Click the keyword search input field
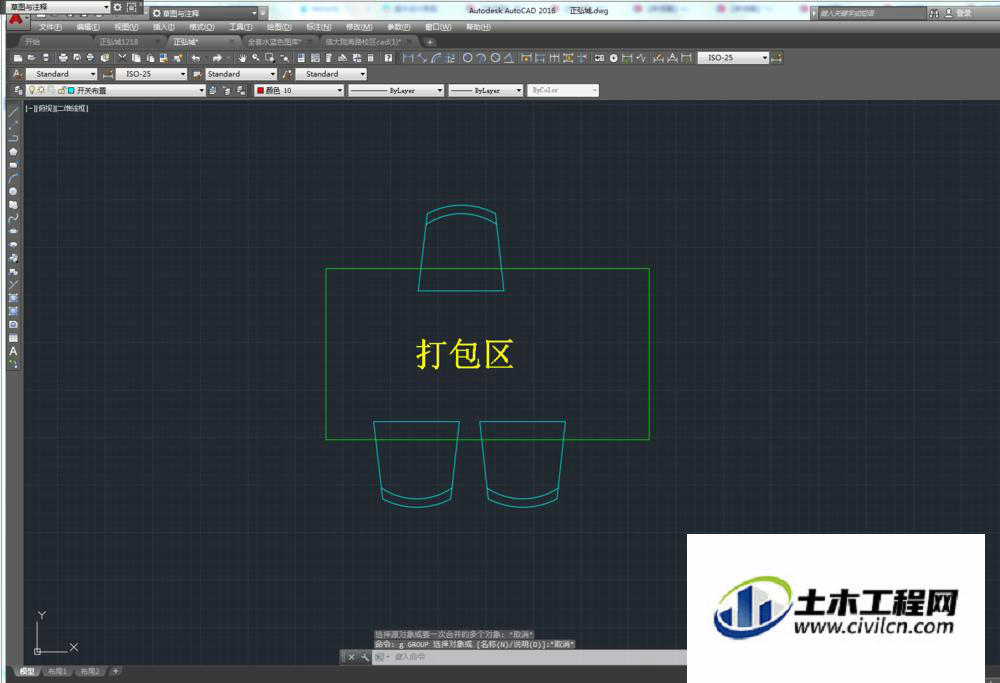Viewport: 1000px width, 683px height. (871, 13)
